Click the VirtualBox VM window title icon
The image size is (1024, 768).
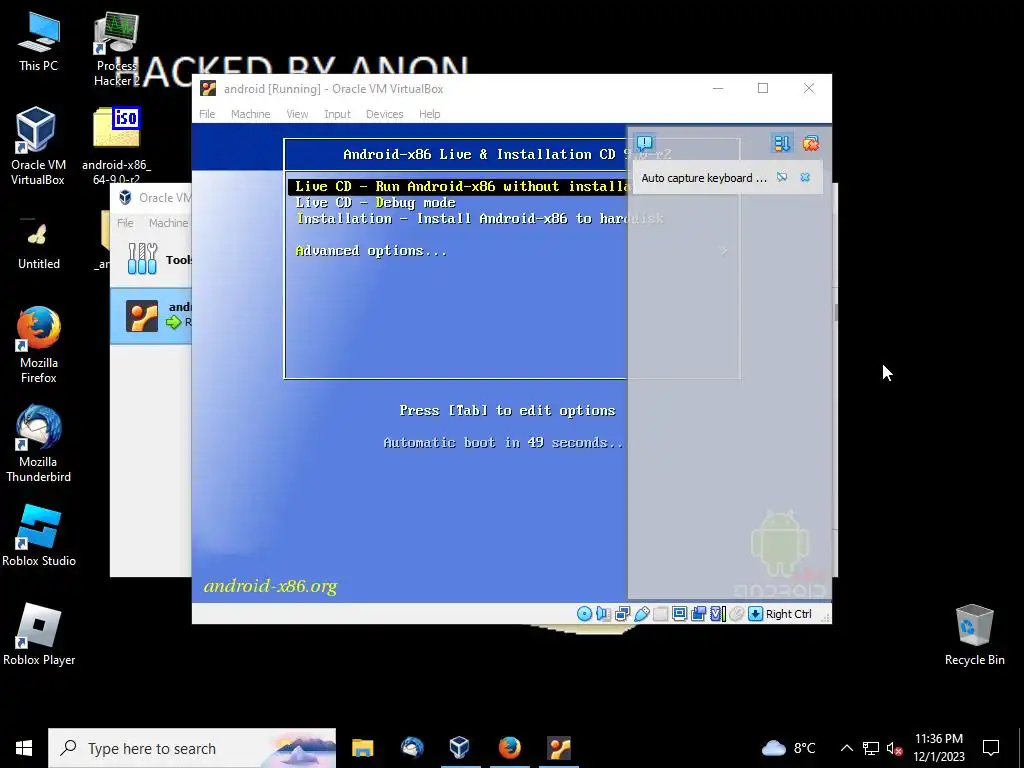[208, 88]
